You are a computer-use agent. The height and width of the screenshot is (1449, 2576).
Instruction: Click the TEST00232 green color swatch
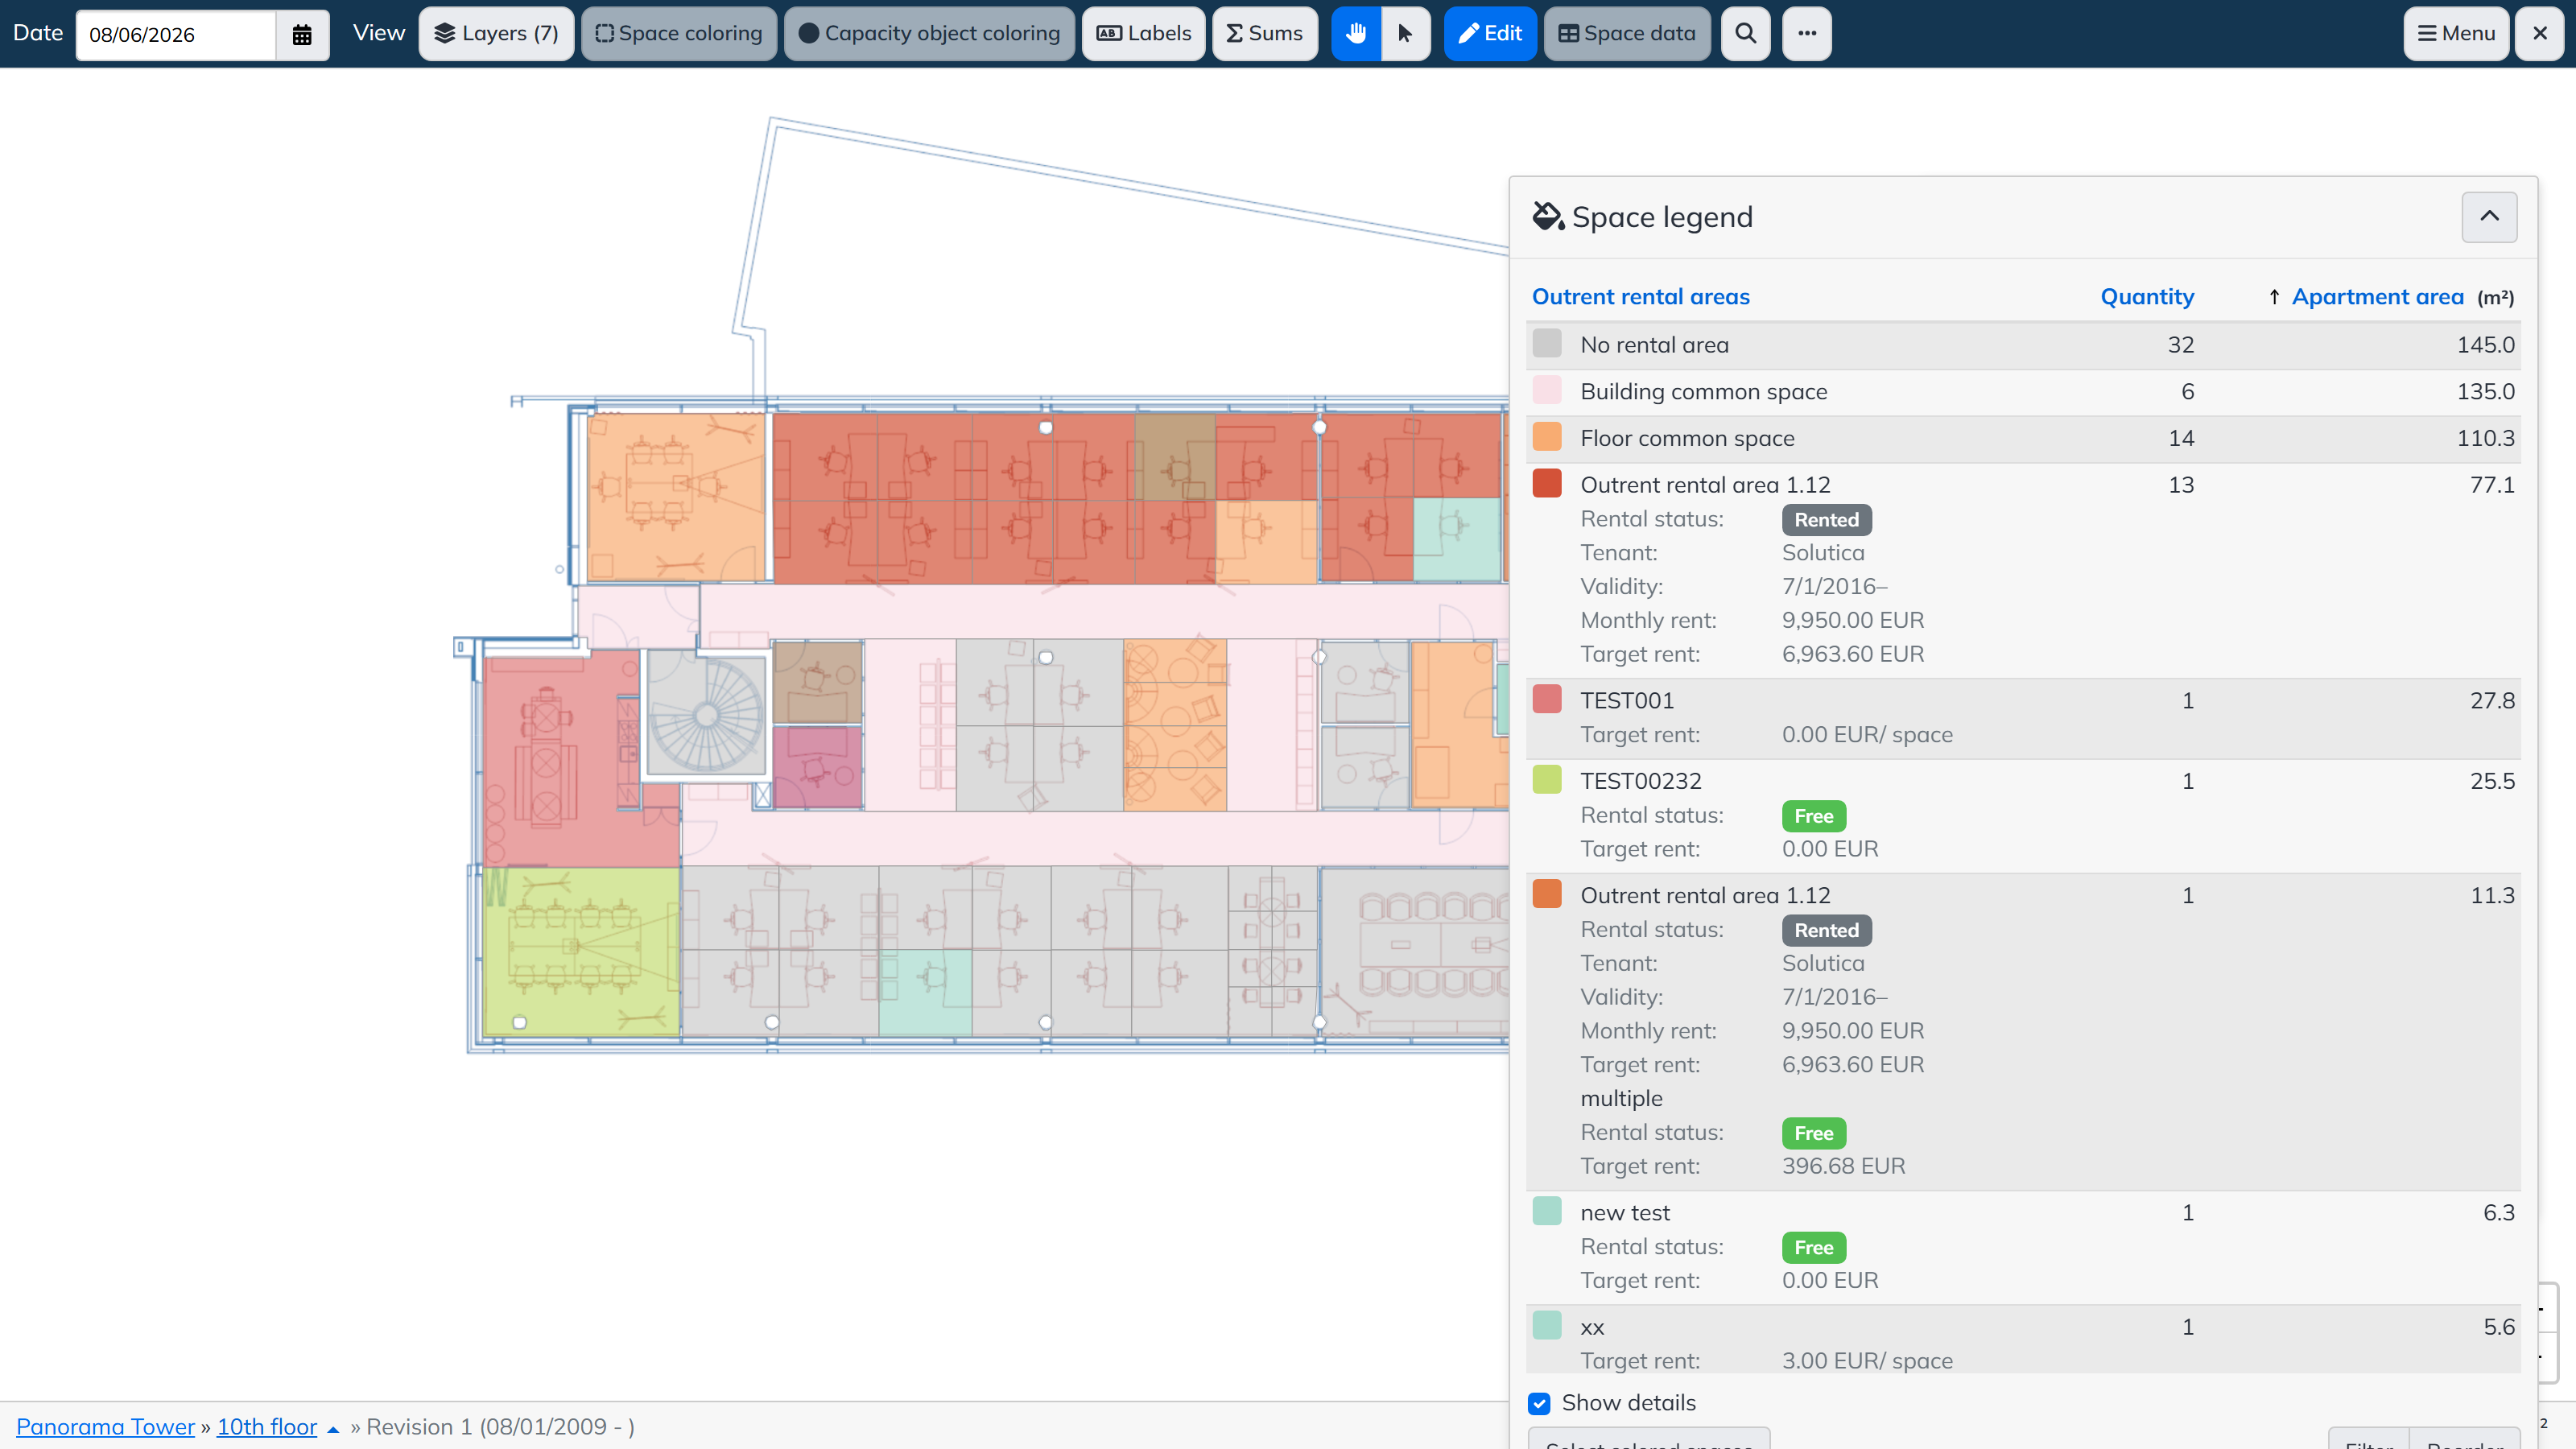coord(1546,780)
